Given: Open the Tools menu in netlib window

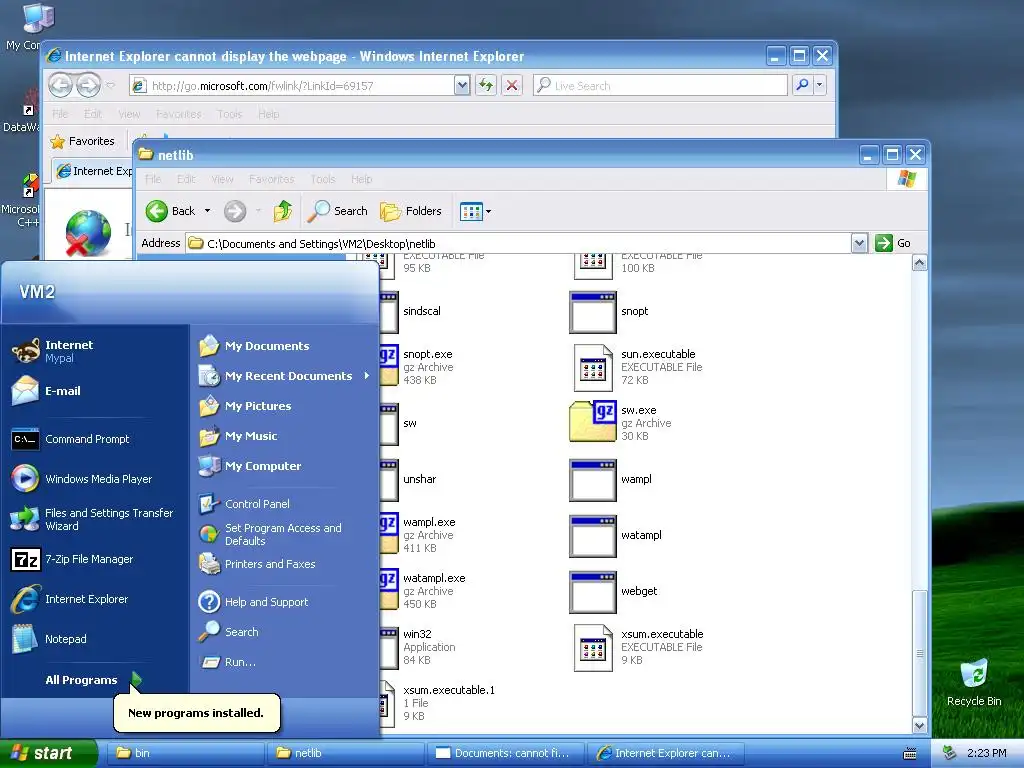Looking at the screenshot, I should pos(323,179).
